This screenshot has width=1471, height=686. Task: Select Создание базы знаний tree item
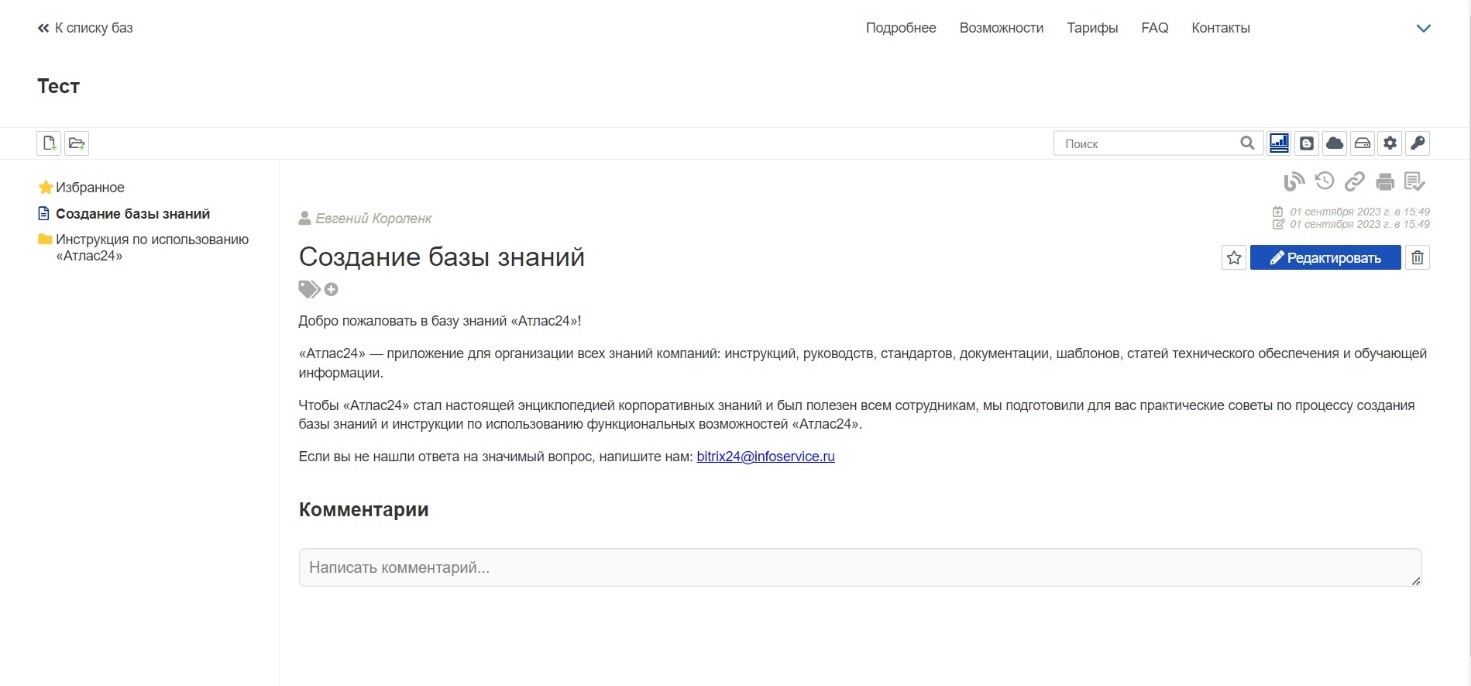[x=124, y=213]
